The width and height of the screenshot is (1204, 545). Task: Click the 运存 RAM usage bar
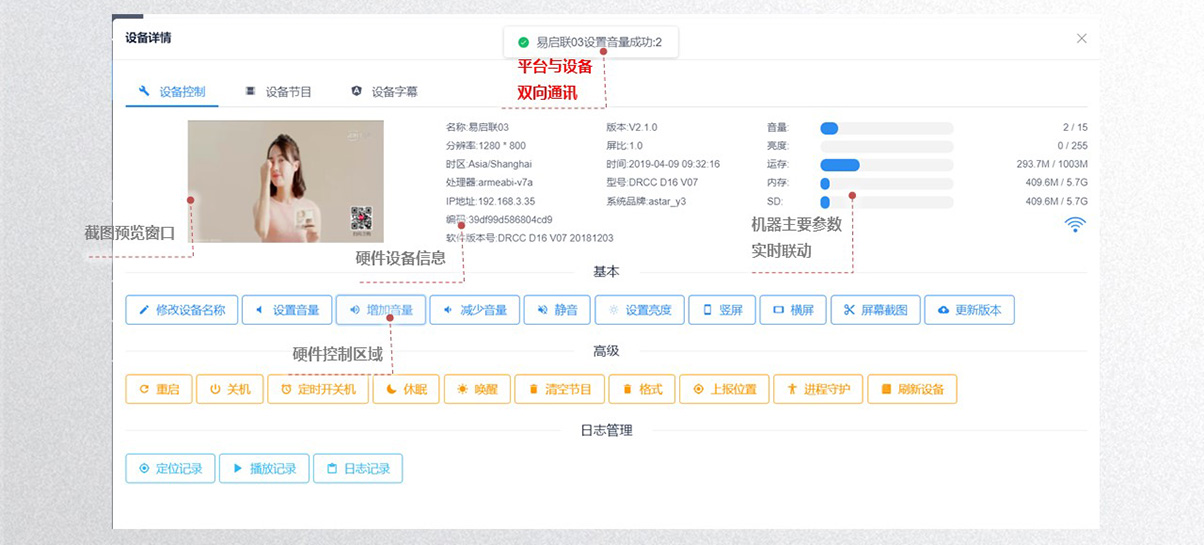886,165
